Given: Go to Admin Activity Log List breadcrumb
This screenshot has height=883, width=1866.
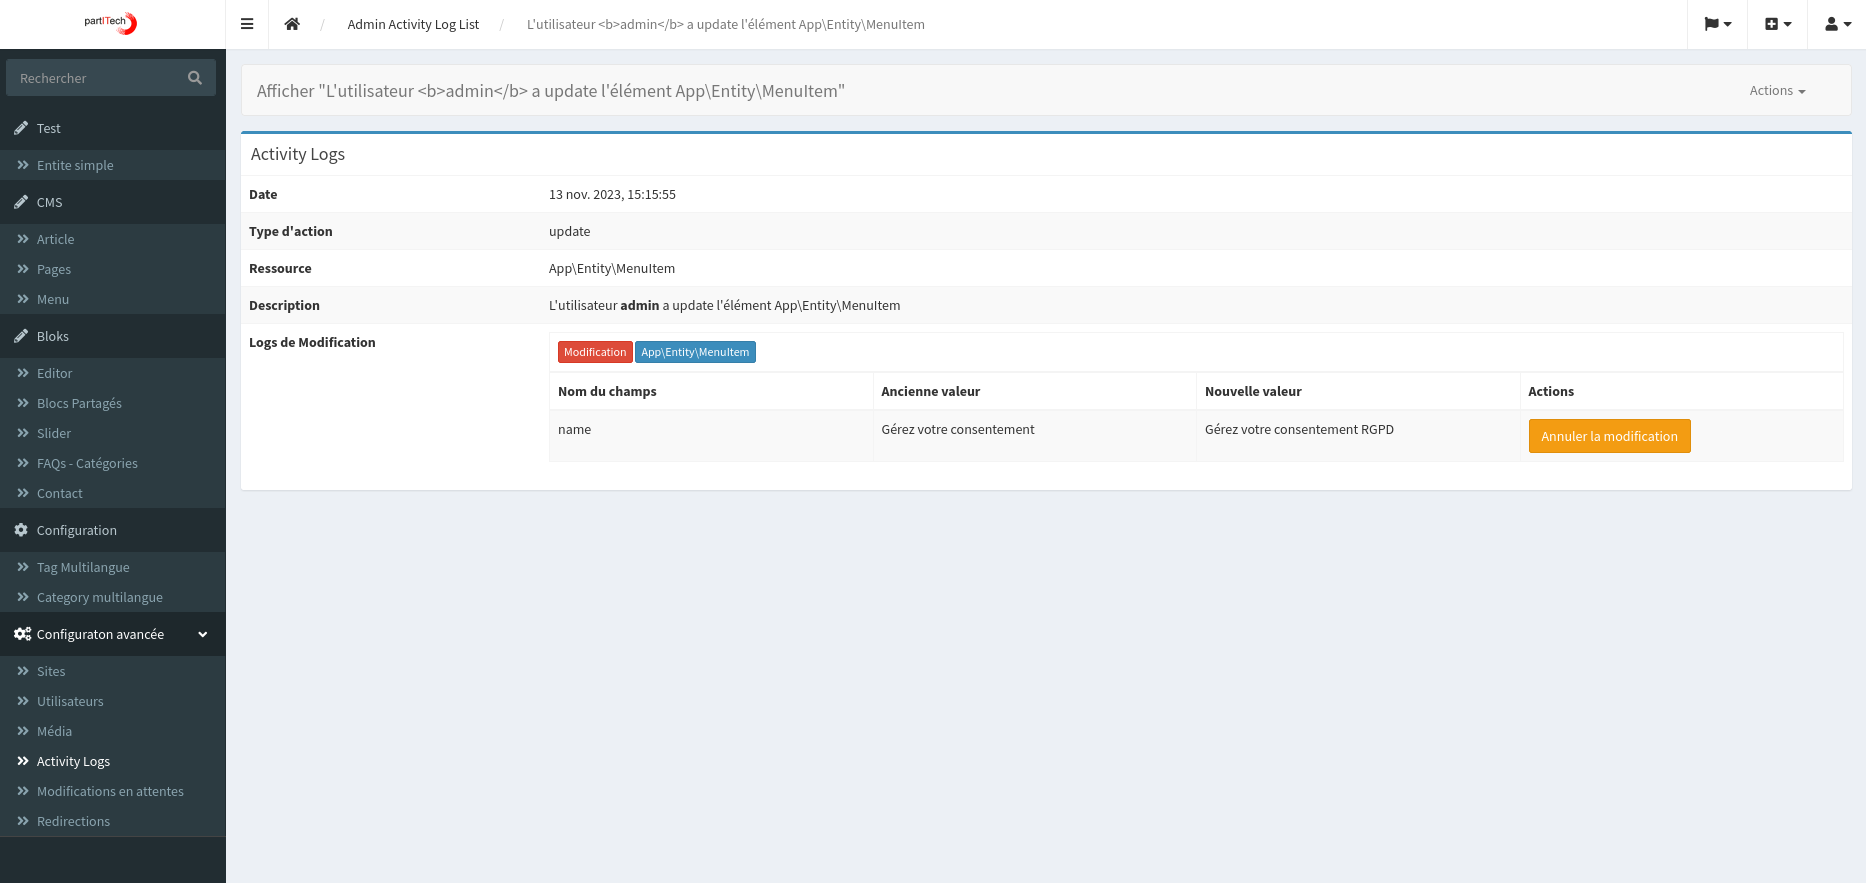Looking at the screenshot, I should point(413,24).
